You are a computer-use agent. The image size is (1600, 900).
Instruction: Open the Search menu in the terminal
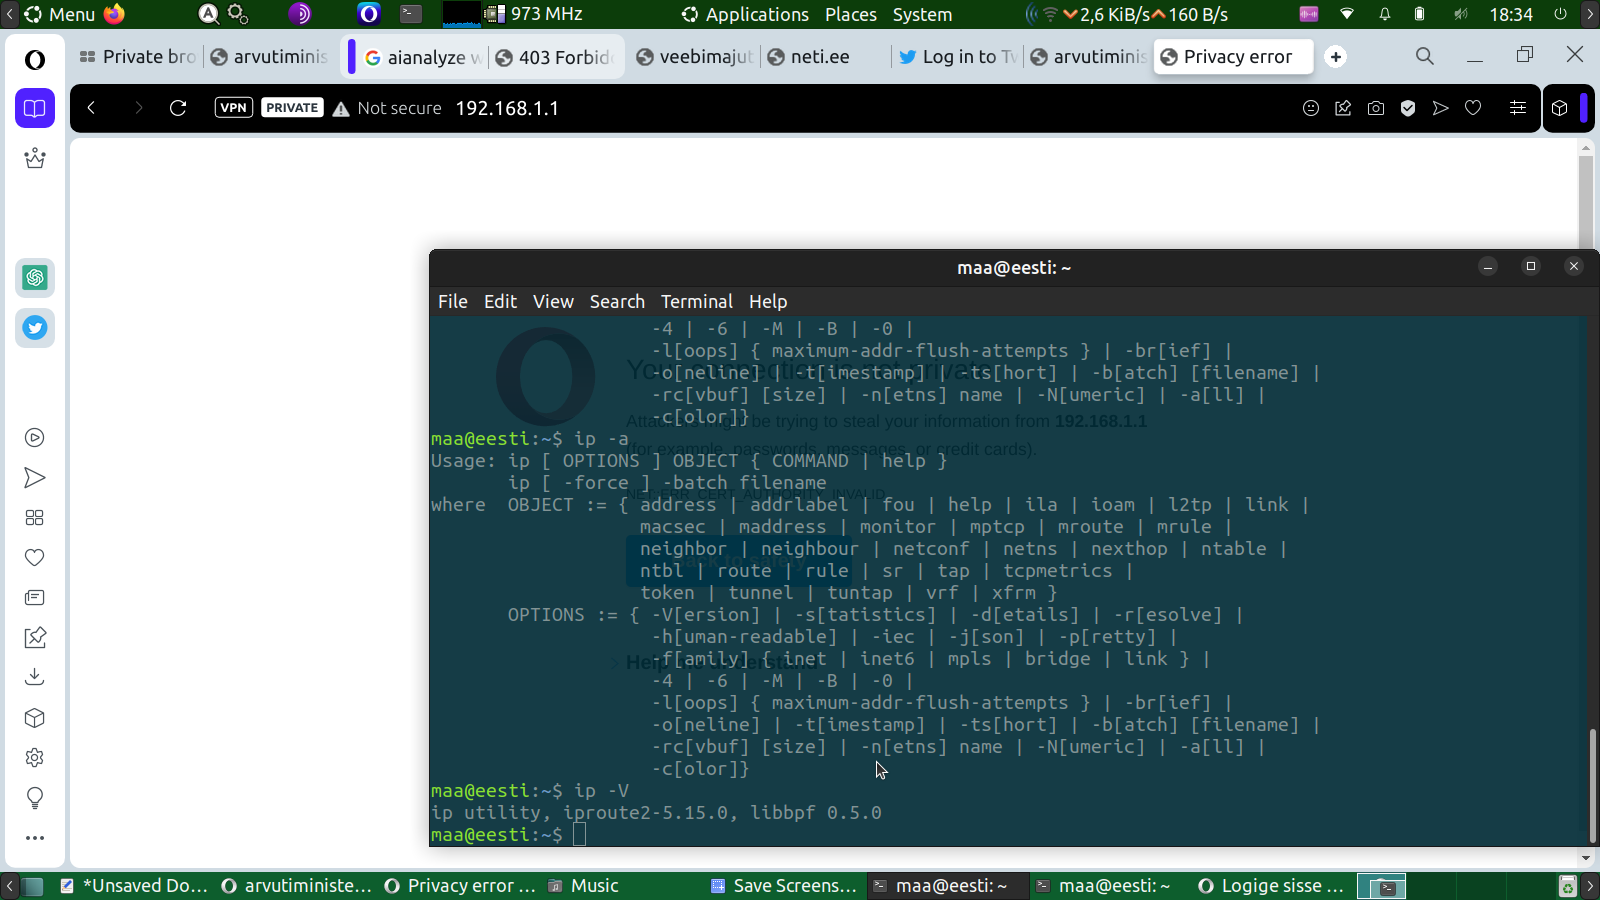[617, 301]
